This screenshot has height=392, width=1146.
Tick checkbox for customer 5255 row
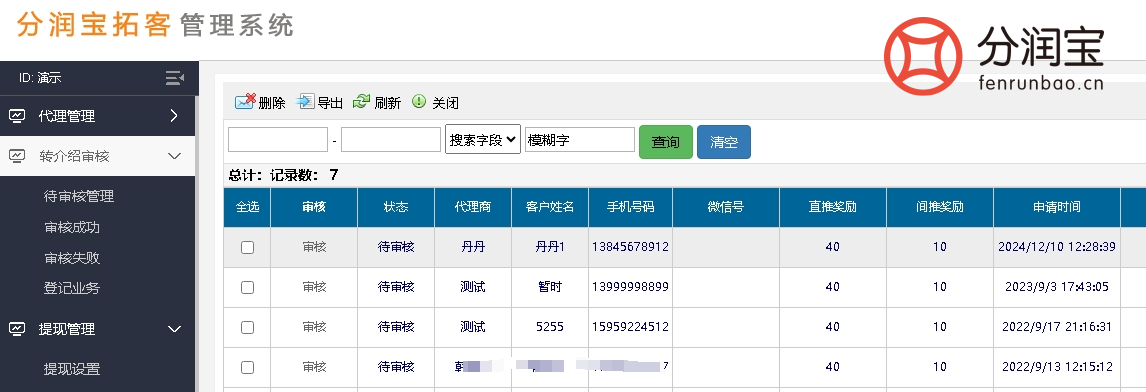pos(247,327)
